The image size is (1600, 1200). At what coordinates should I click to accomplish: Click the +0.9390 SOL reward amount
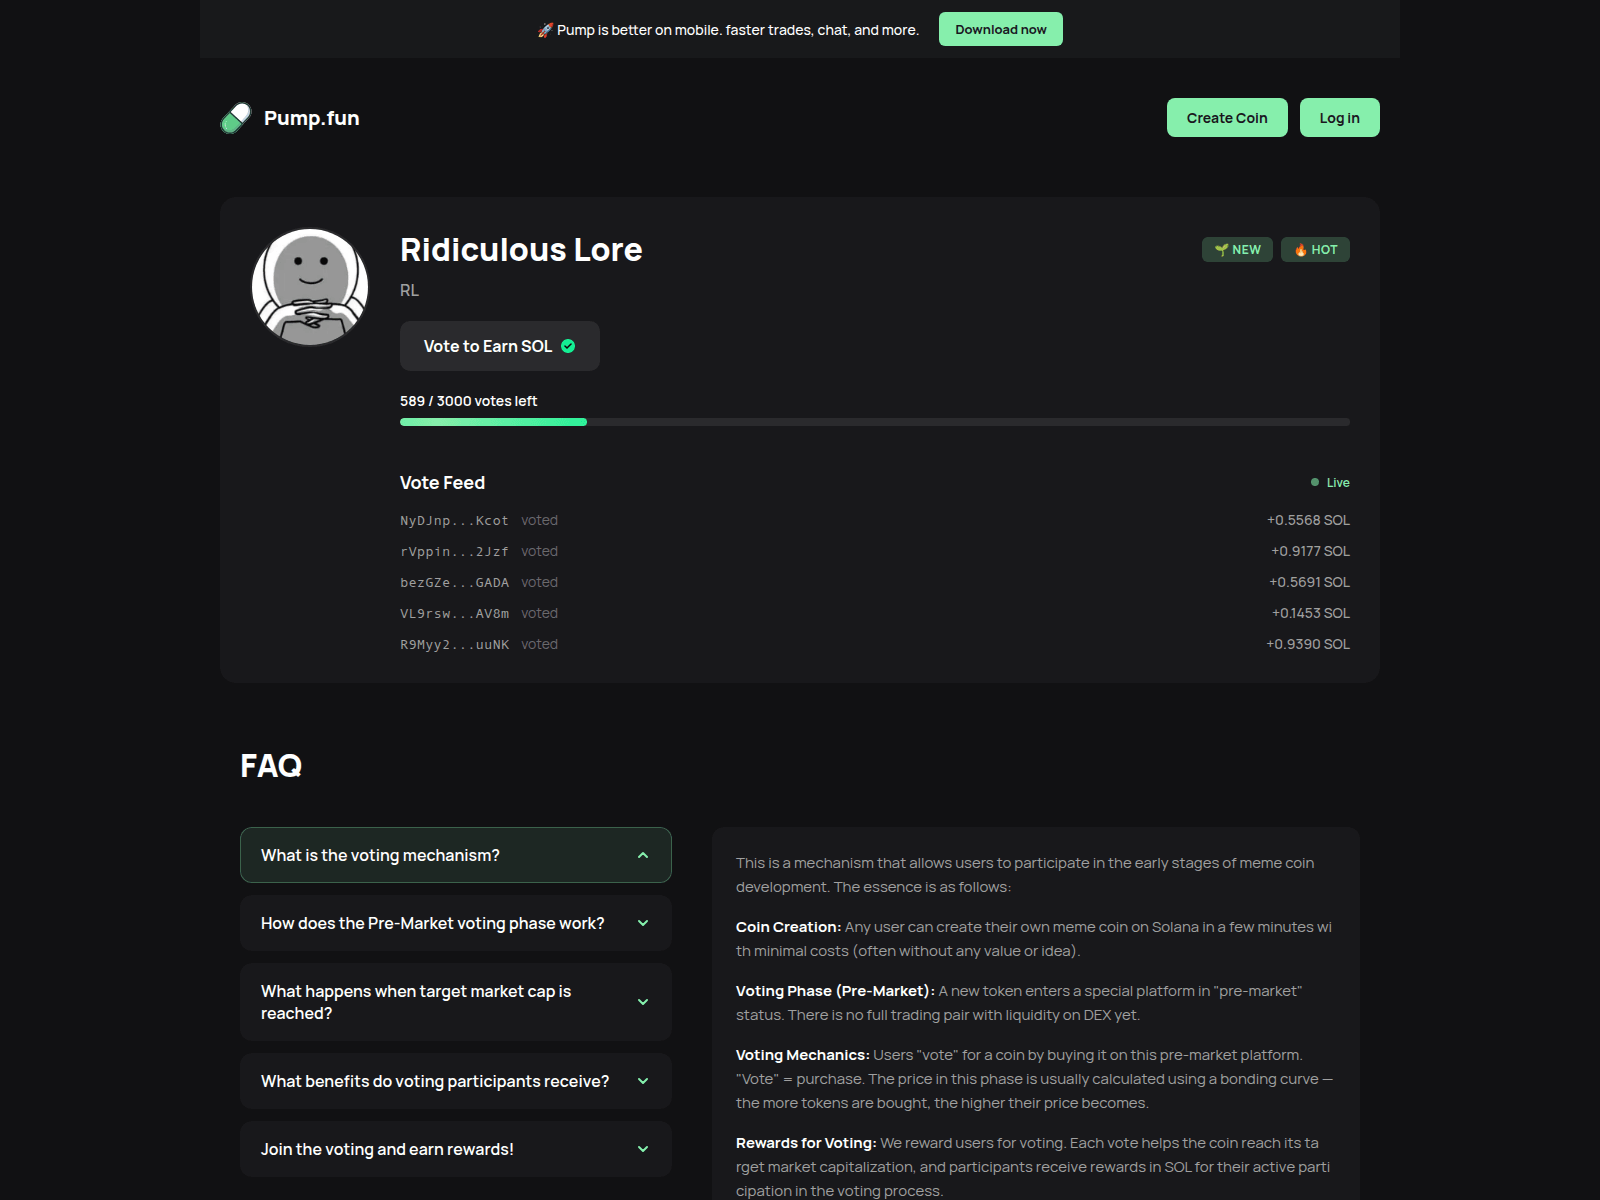point(1308,644)
